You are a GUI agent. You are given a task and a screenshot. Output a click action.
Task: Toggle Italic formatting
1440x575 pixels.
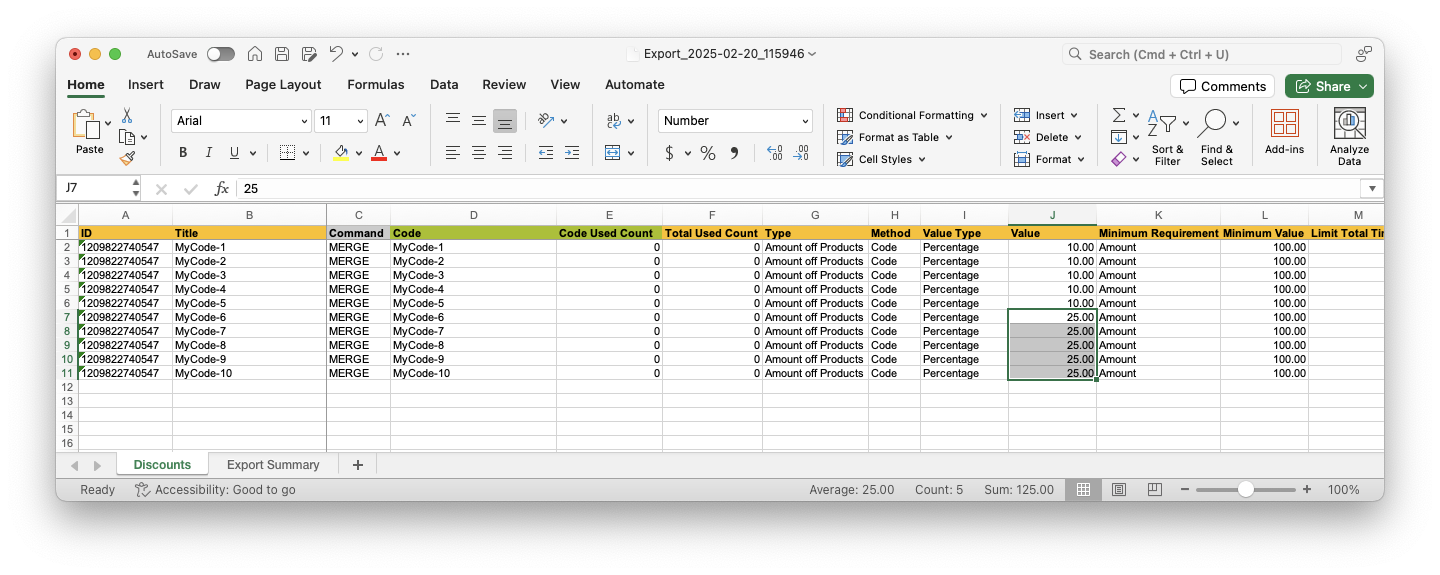click(x=209, y=153)
